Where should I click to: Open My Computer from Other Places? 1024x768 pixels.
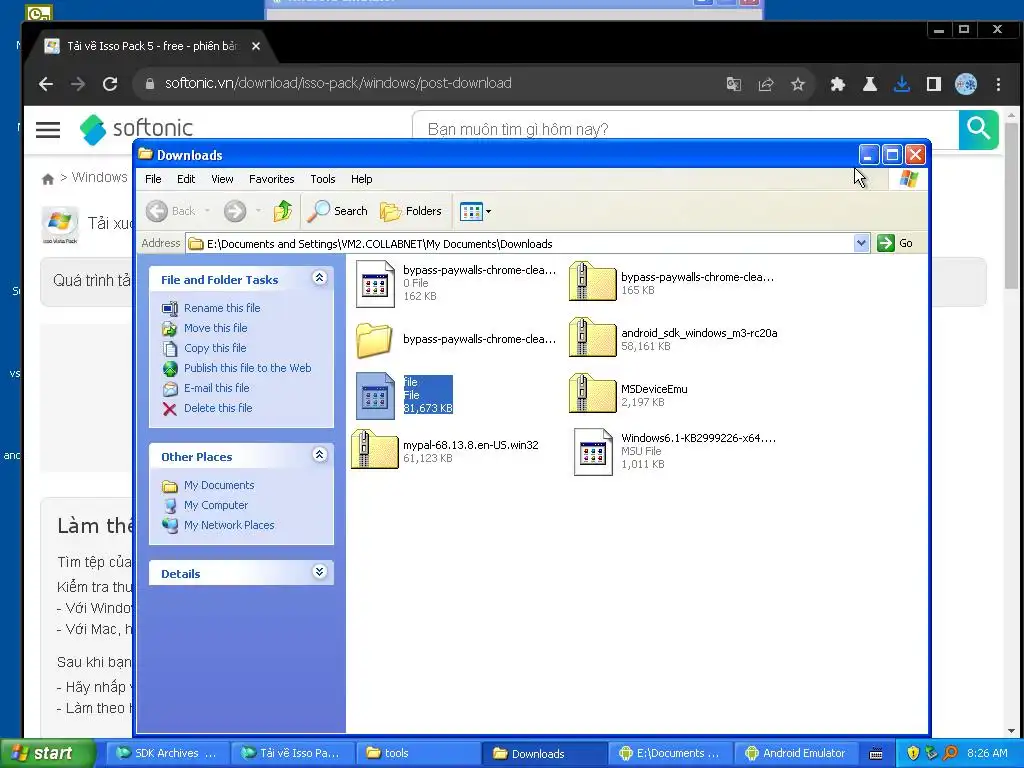tap(216, 505)
